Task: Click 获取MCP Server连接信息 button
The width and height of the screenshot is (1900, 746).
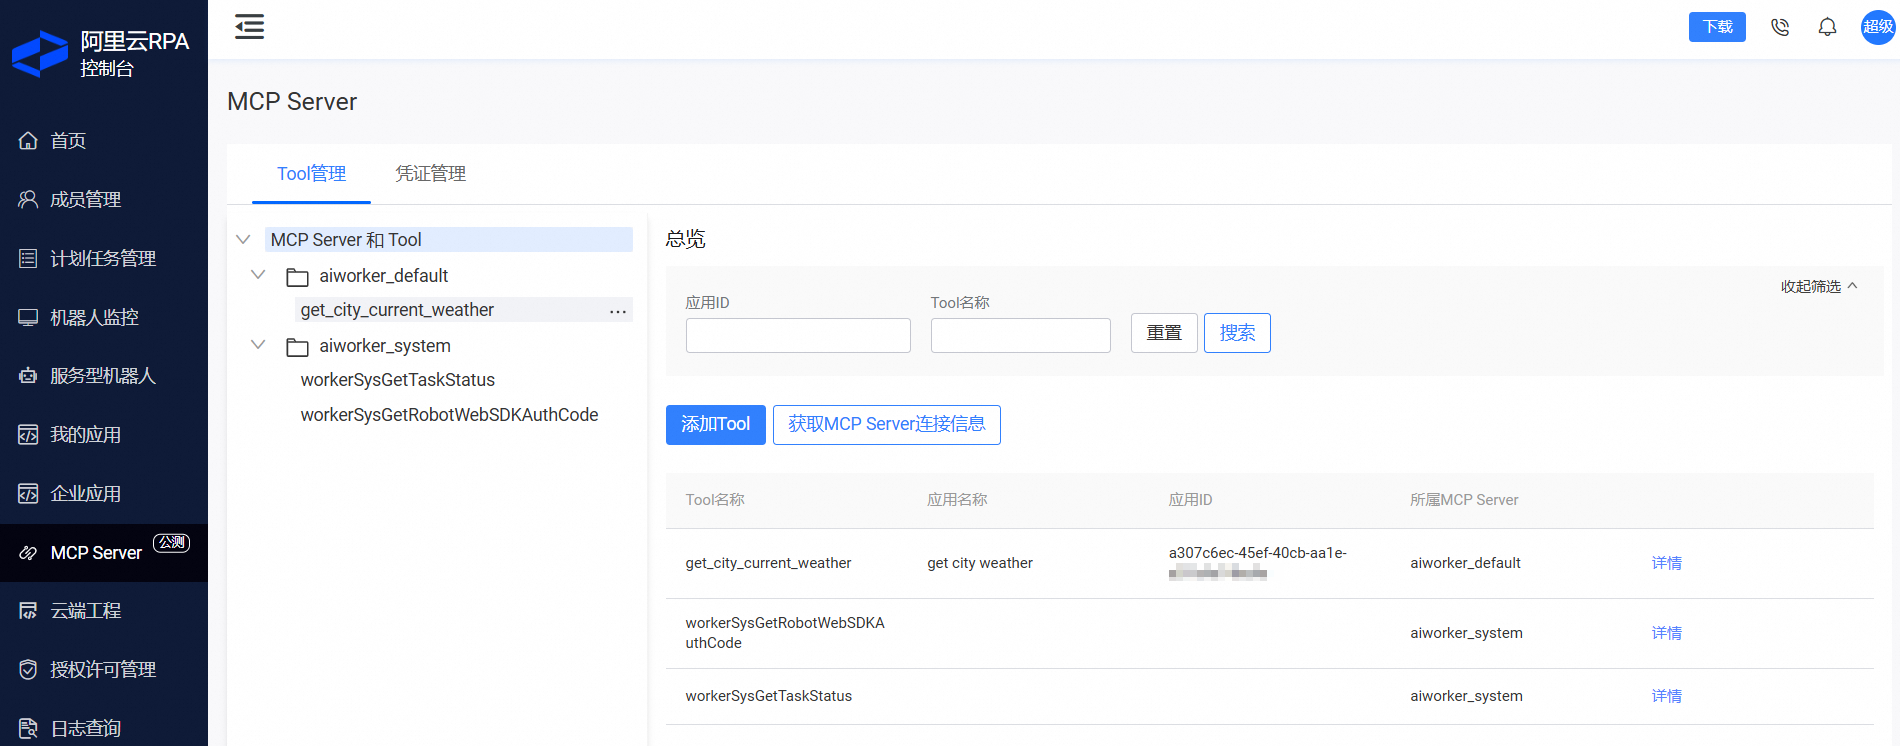Action: (887, 425)
